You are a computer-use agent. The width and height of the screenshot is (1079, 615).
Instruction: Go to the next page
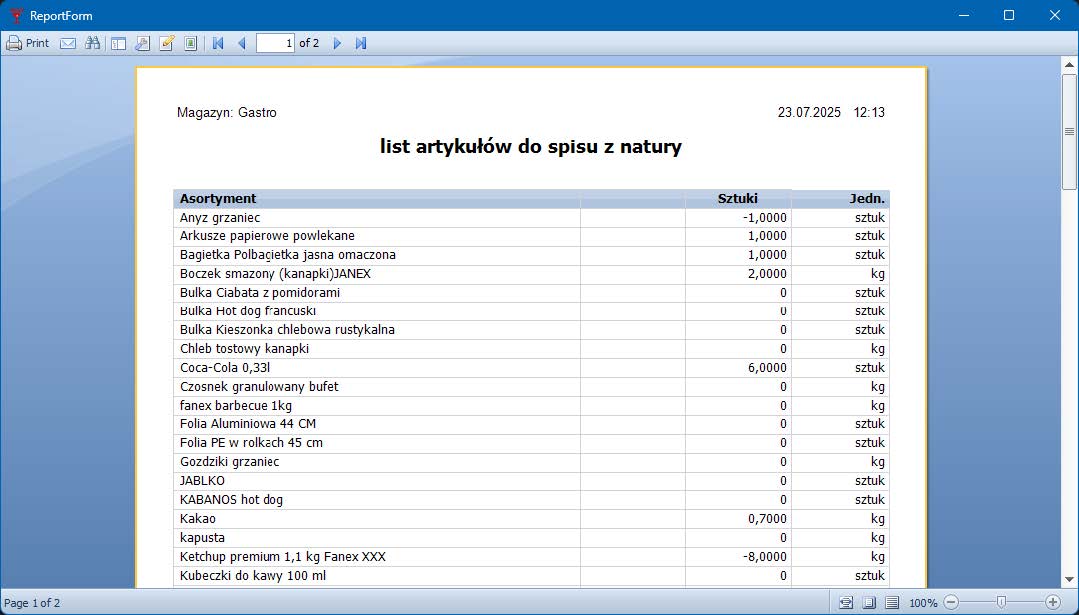point(337,43)
